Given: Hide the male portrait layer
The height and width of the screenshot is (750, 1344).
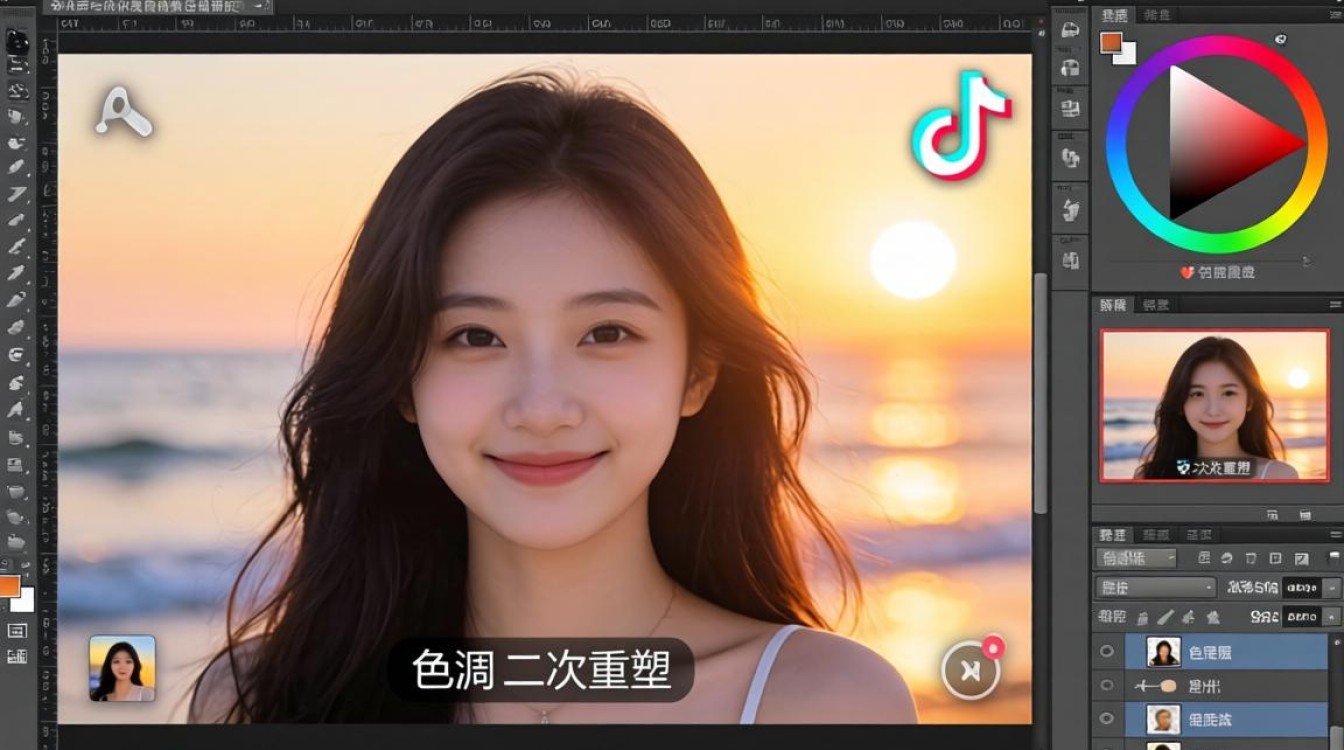Looking at the screenshot, I should tap(1107, 717).
